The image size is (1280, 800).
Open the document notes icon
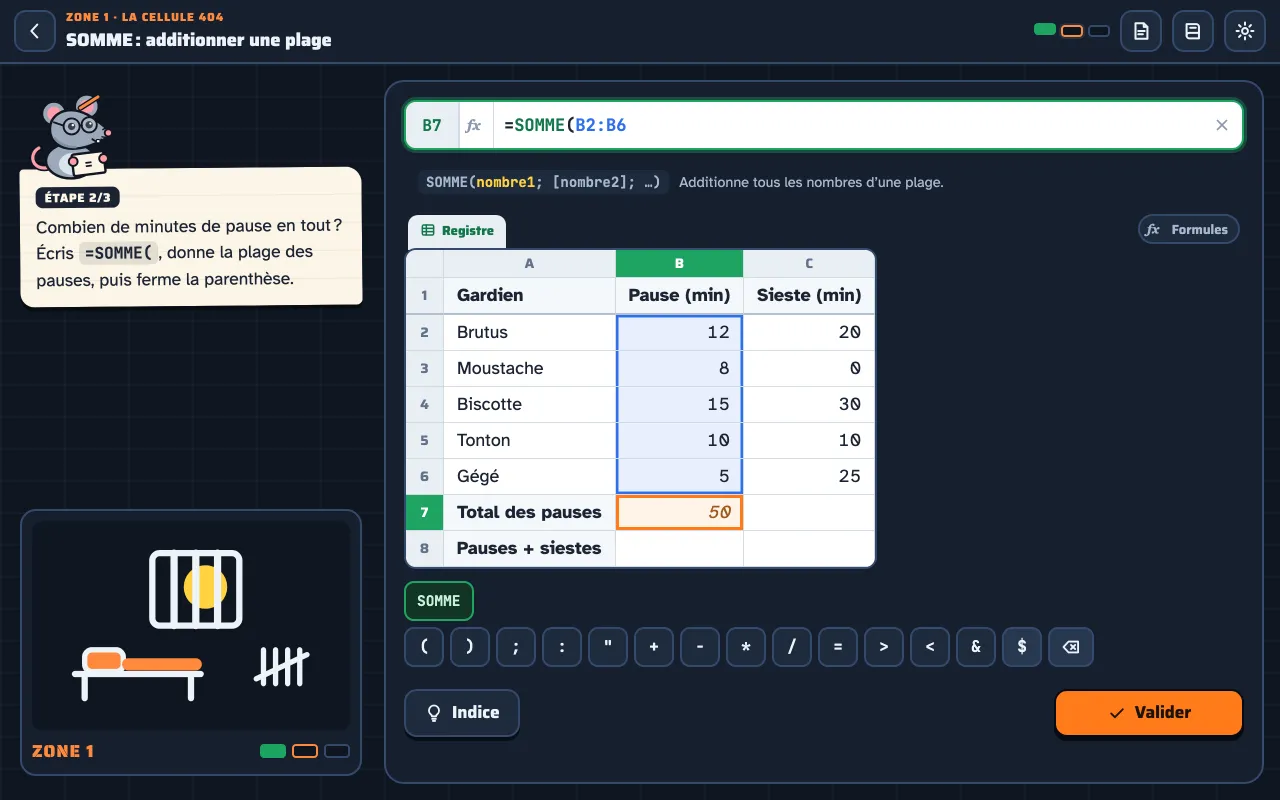coord(1141,31)
